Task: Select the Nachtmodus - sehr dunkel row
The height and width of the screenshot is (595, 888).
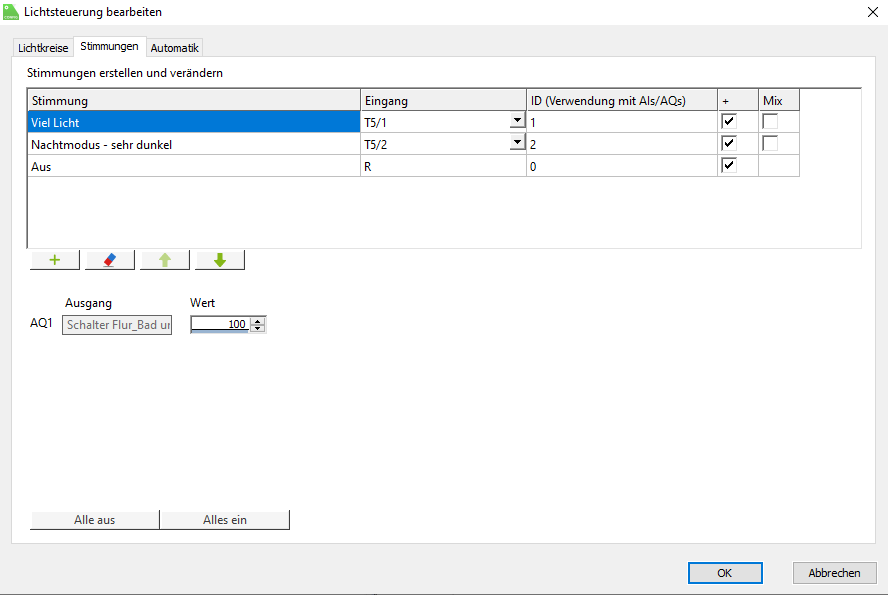Action: pos(190,144)
